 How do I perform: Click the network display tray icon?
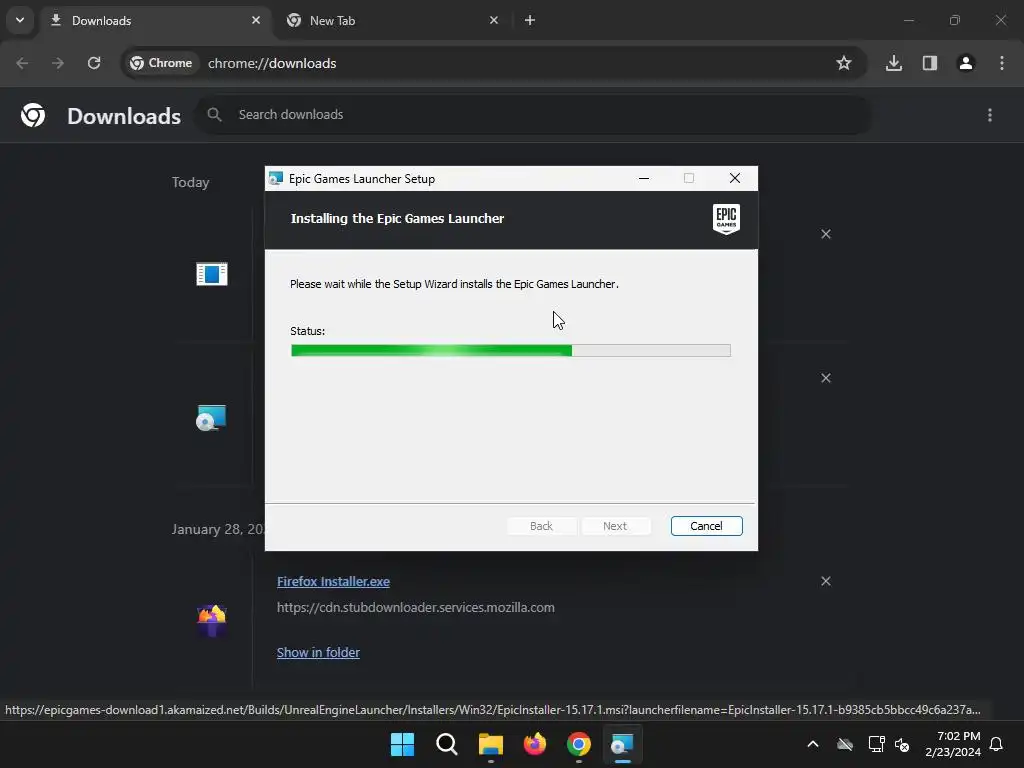click(x=876, y=744)
